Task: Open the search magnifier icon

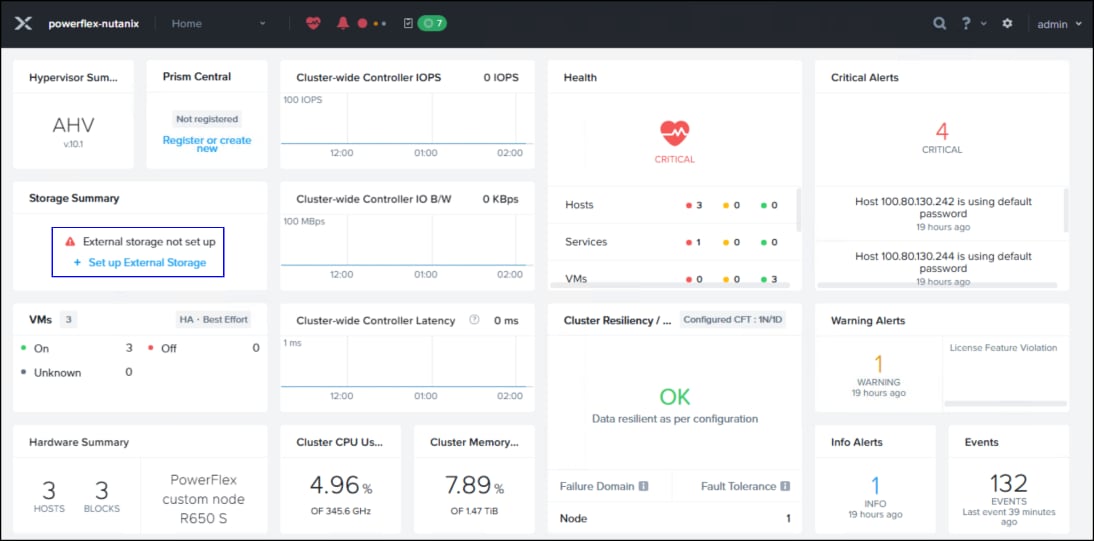Action: coord(940,23)
